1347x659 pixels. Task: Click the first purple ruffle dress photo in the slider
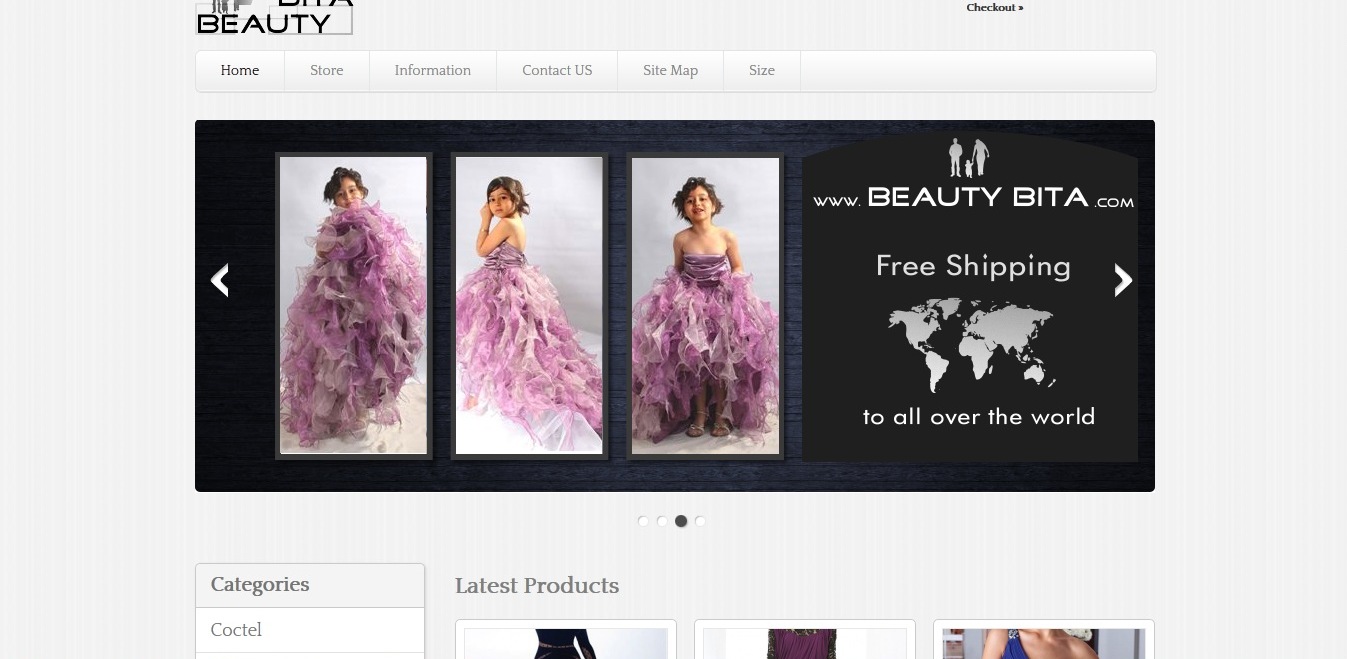point(353,306)
